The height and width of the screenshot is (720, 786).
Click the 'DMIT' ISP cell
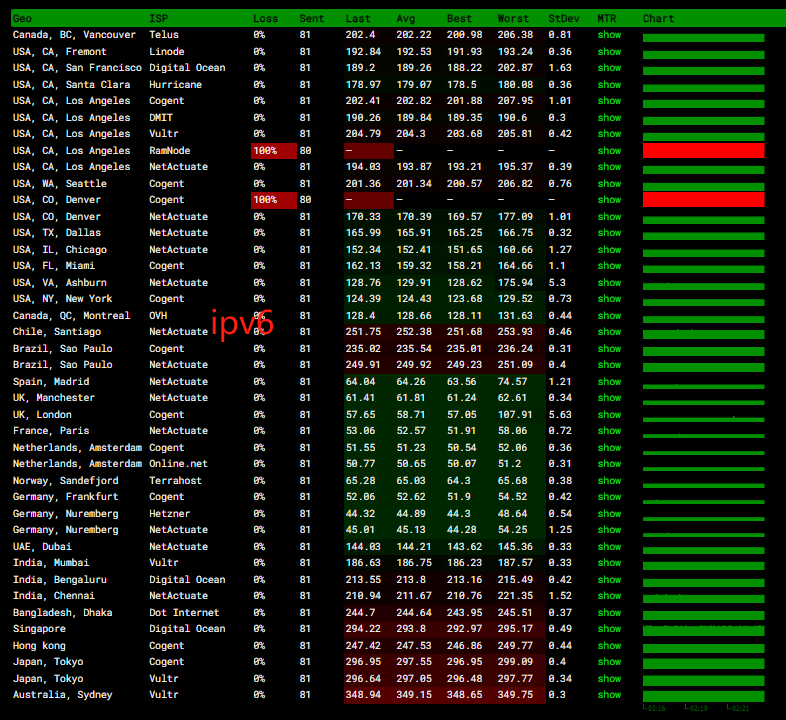pyautogui.click(x=161, y=118)
